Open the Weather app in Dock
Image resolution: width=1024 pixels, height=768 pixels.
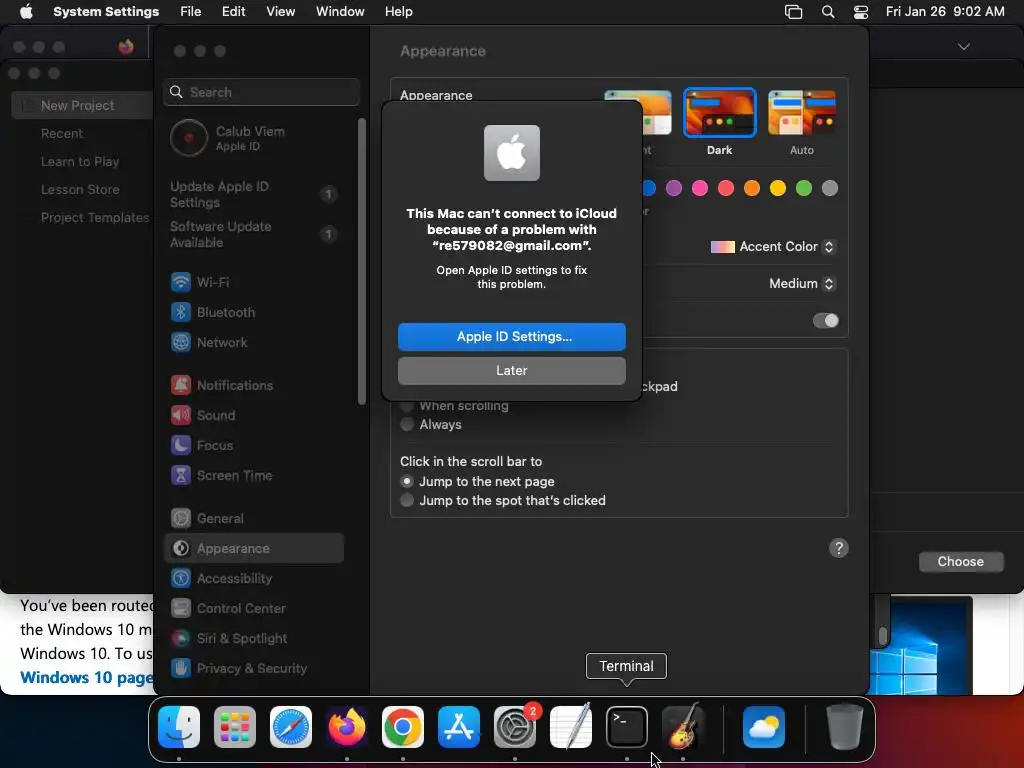764,727
